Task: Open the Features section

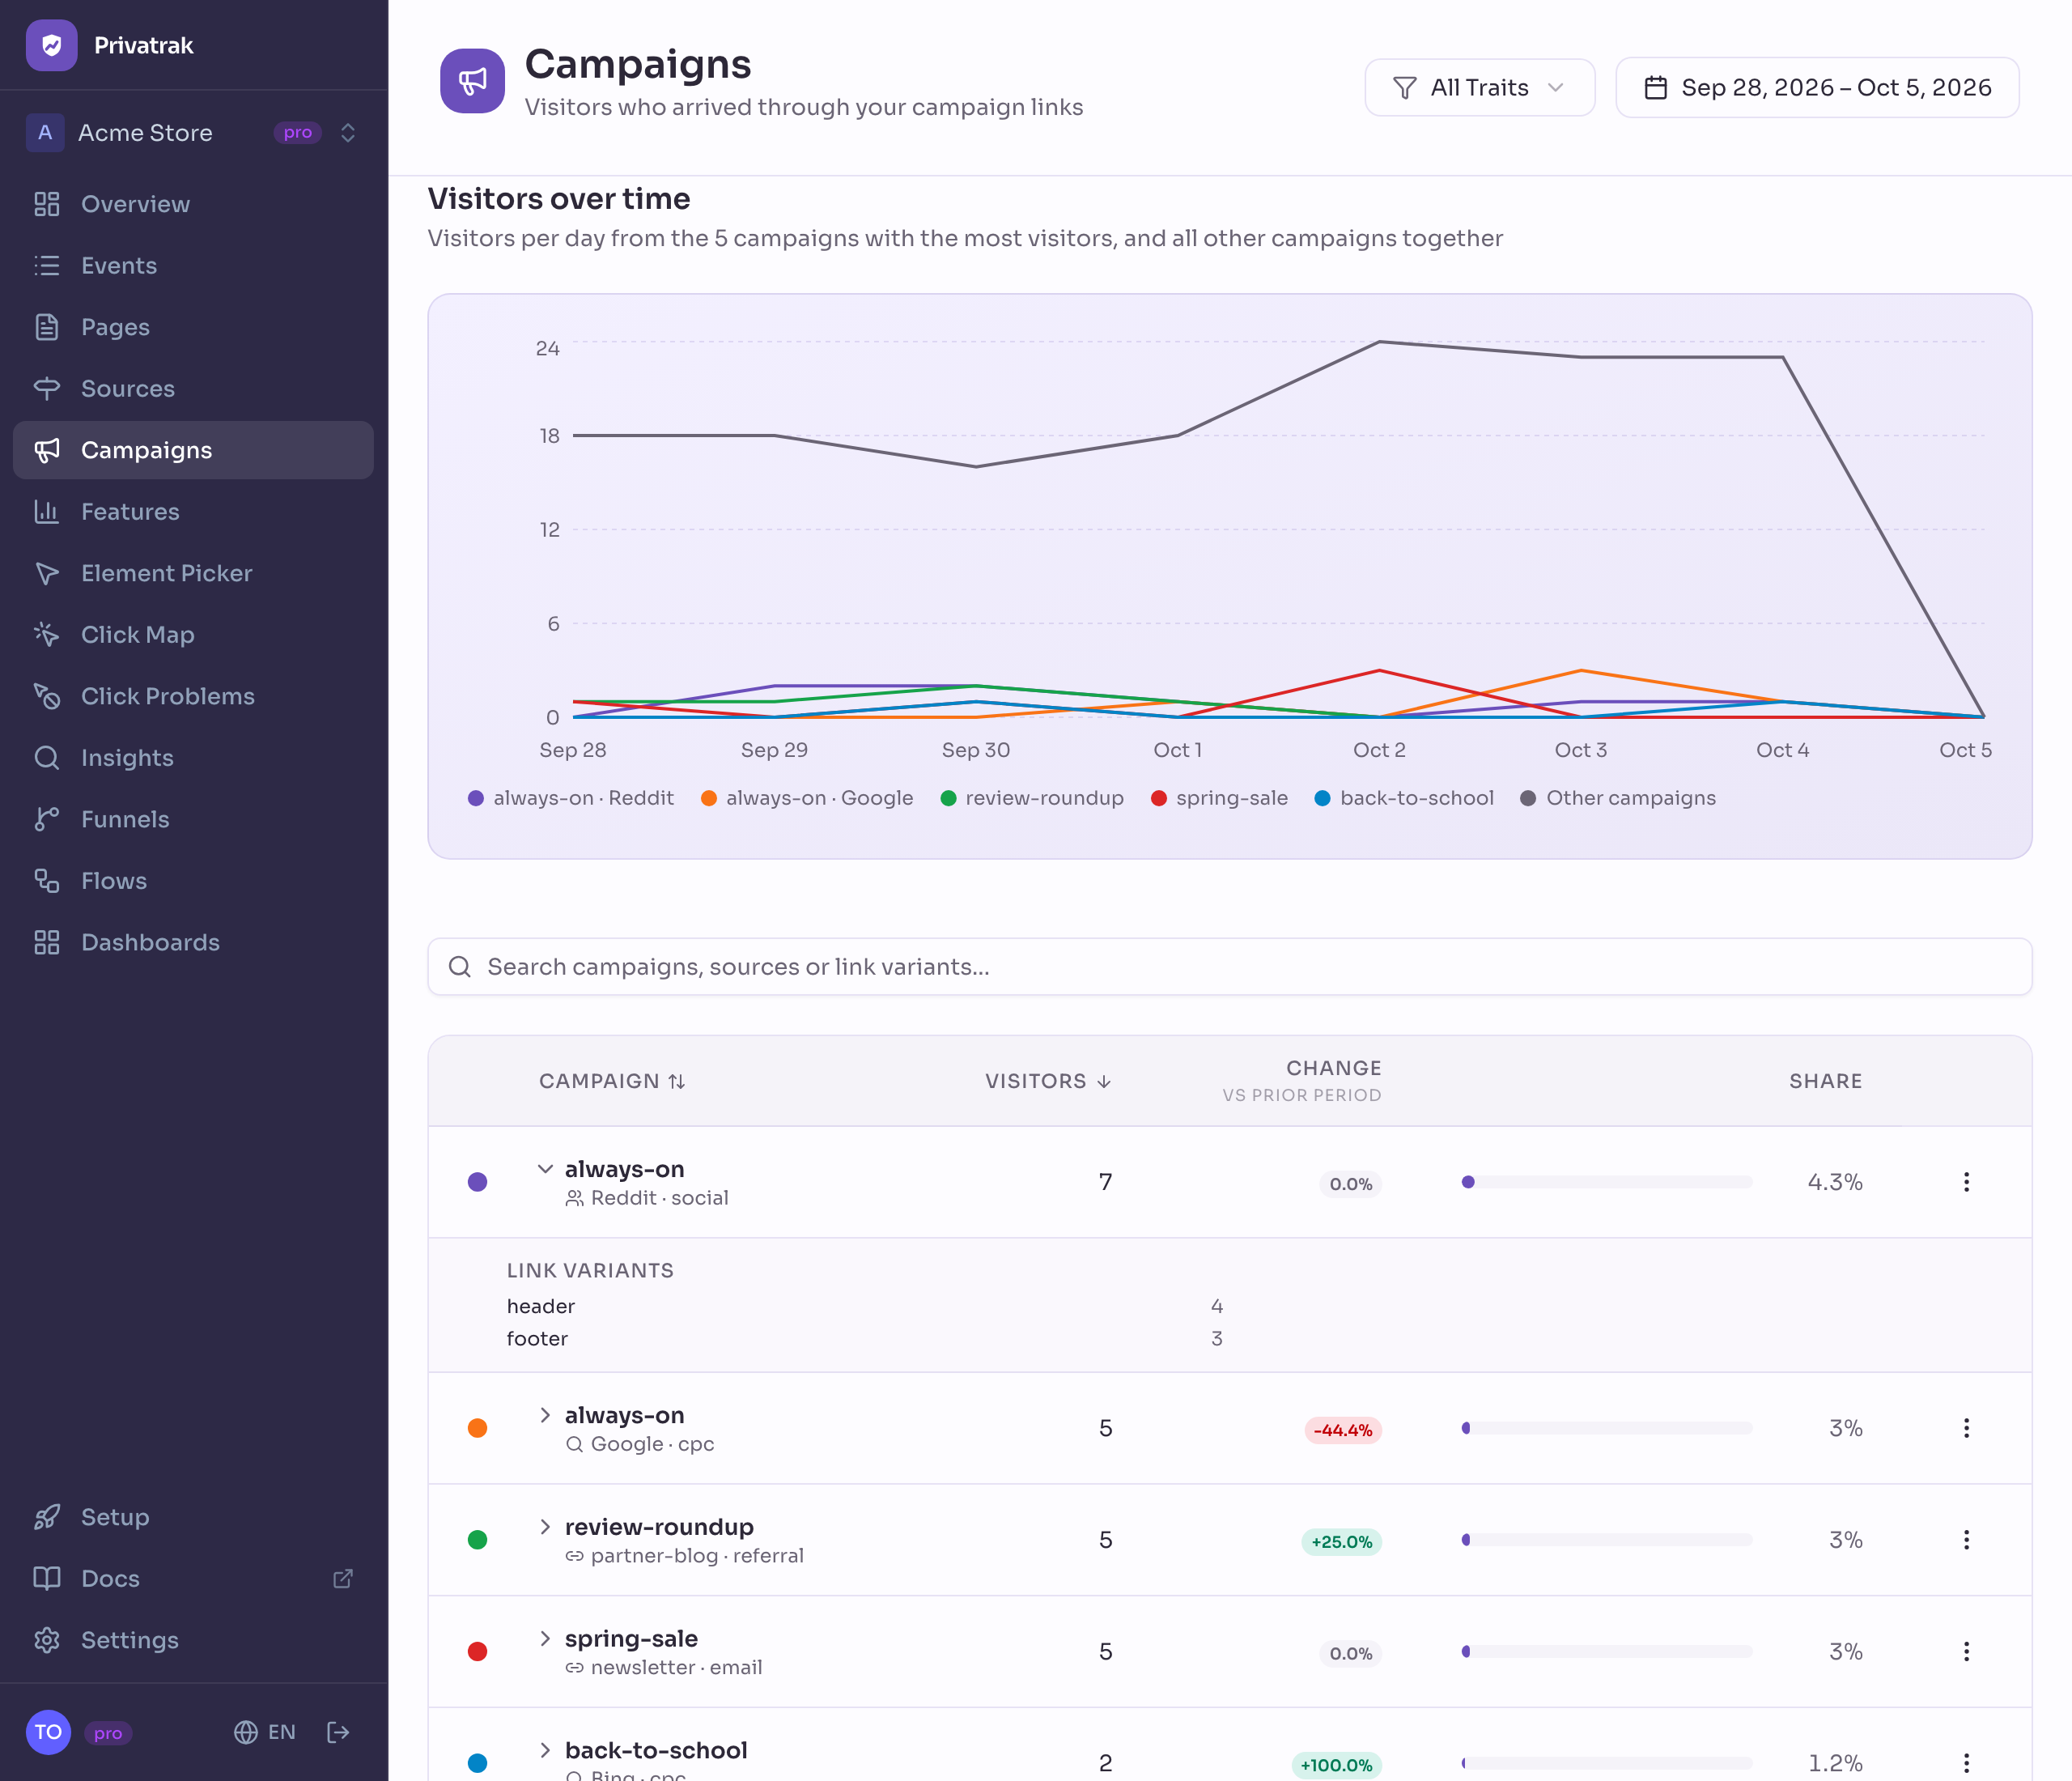Action: coord(193,511)
